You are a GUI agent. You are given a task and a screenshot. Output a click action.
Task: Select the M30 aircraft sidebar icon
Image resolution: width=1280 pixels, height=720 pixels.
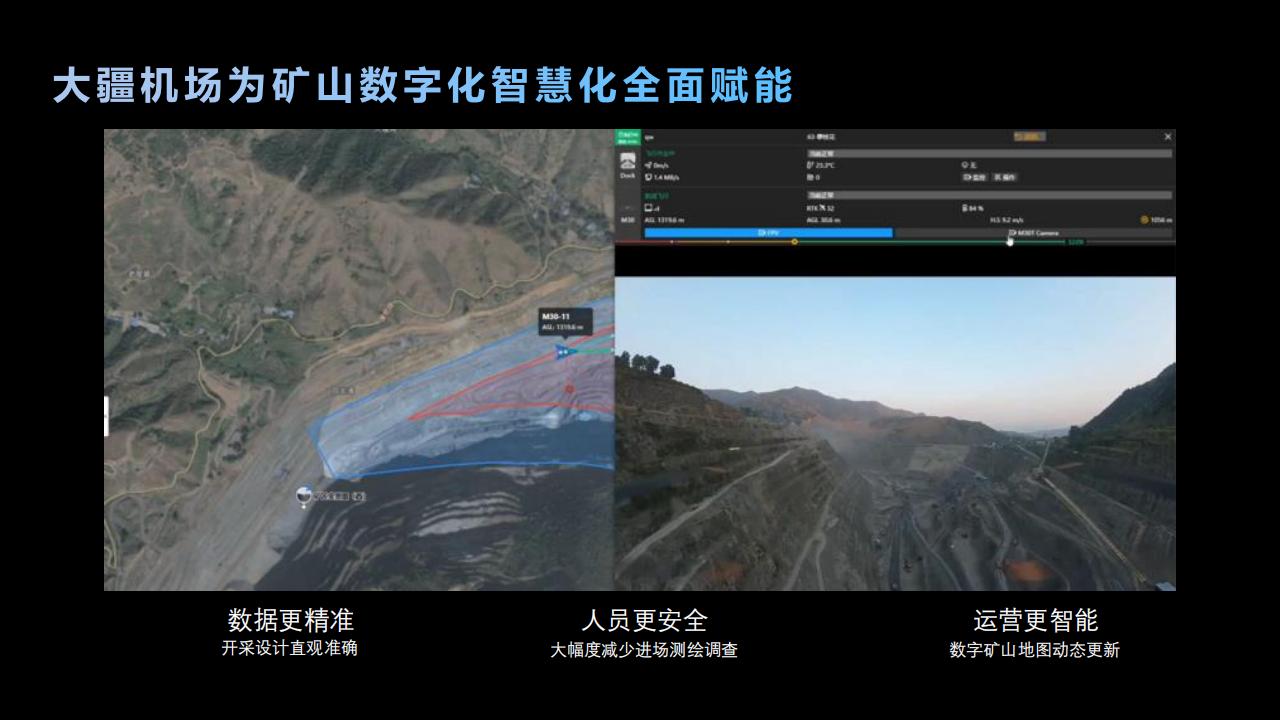[627, 219]
